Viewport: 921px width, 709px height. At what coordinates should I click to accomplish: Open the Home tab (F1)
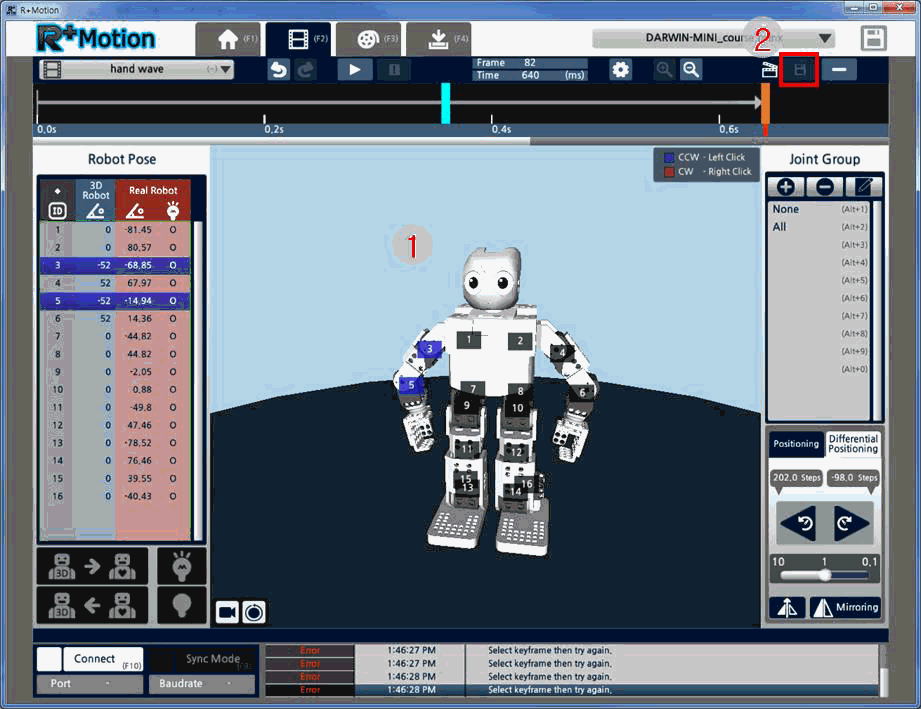click(228, 39)
